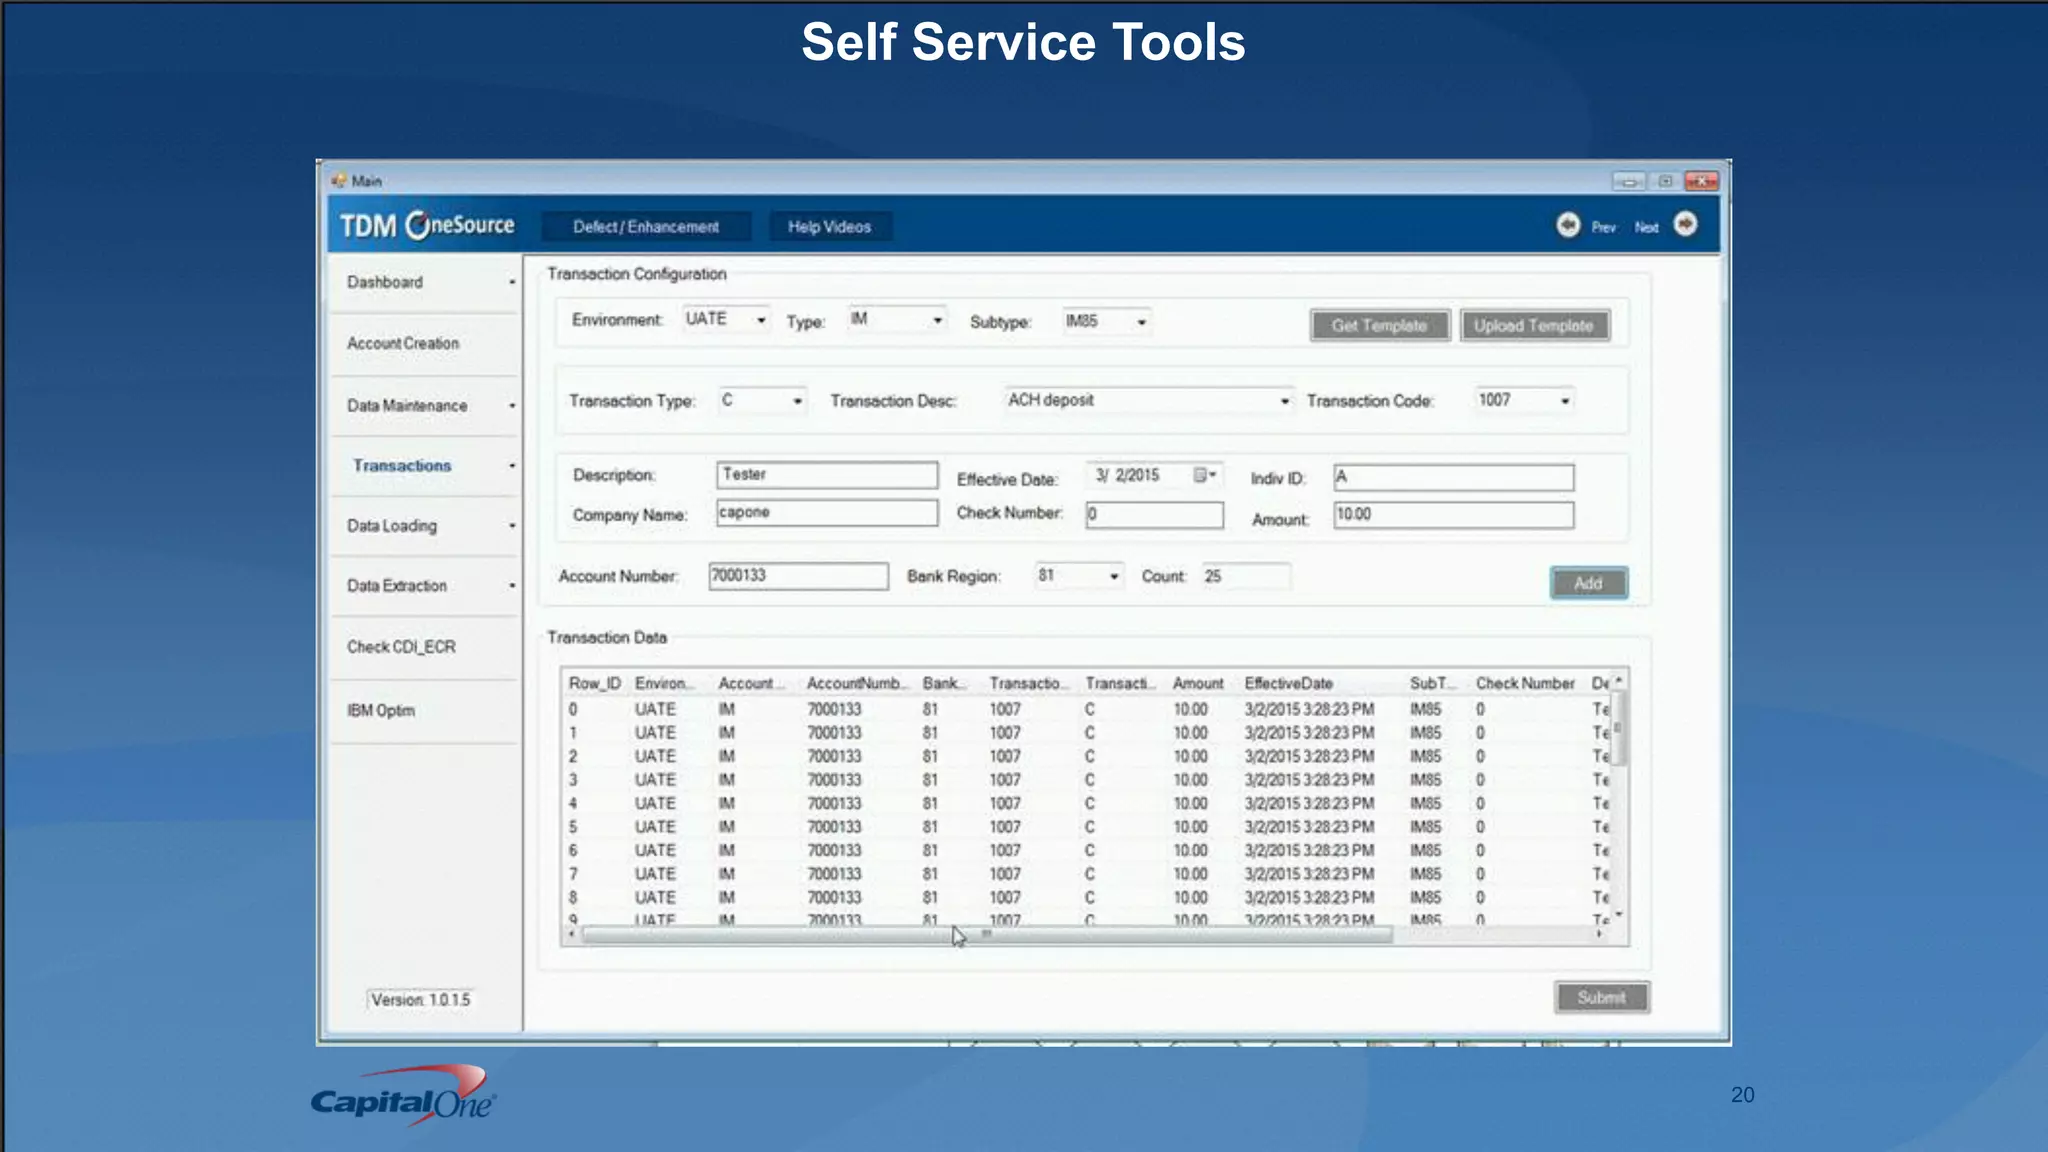Select Account Creation in sidebar
Screen dimensions: 2048x1152
[x=403, y=343]
